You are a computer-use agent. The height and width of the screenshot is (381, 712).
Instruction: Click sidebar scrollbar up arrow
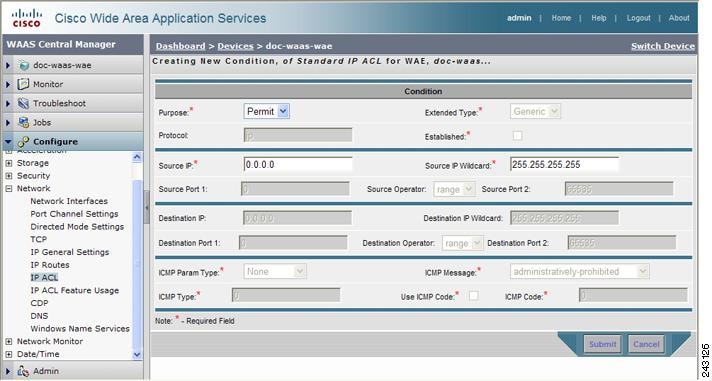click(137, 157)
